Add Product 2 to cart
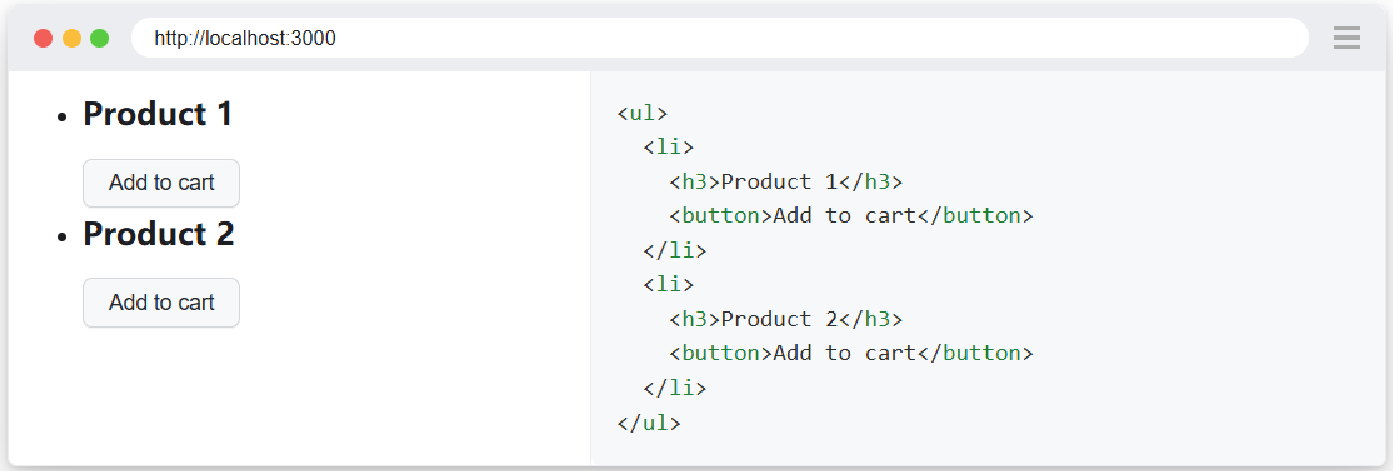This screenshot has height=471, width=1393. click(x=161, y=302)
